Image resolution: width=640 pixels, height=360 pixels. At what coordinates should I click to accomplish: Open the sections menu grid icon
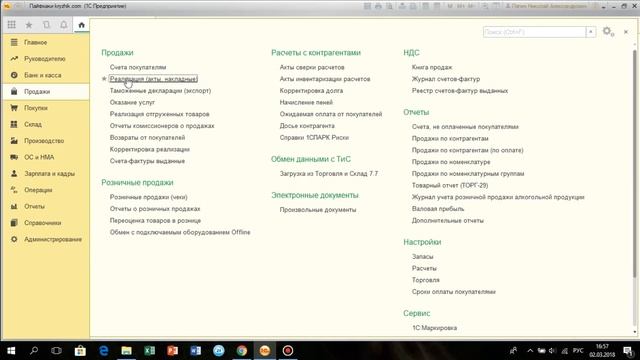click(x=11, y=25)
